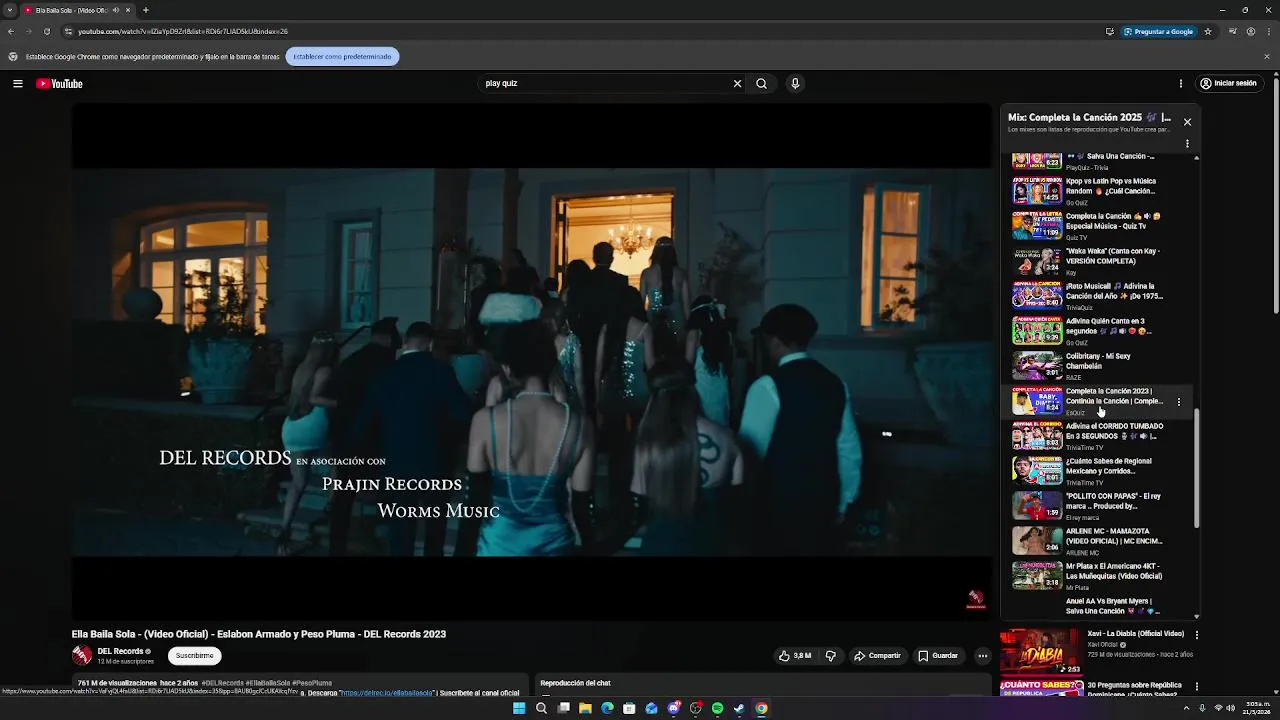Viewport: 1280px width, 720px height.
Task: Click Establecer como predeterminado button
Action: pos(342,57)
